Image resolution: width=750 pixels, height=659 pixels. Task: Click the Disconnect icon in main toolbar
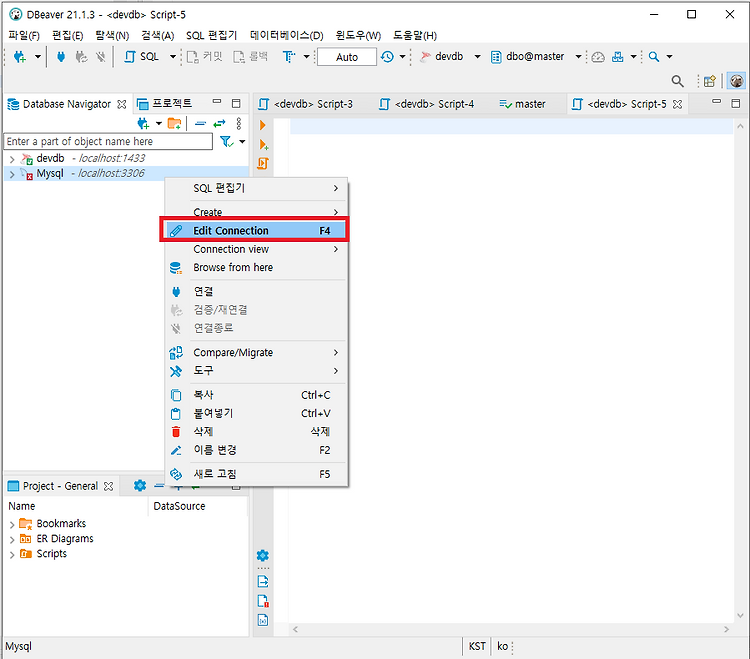tap(100, 57)
